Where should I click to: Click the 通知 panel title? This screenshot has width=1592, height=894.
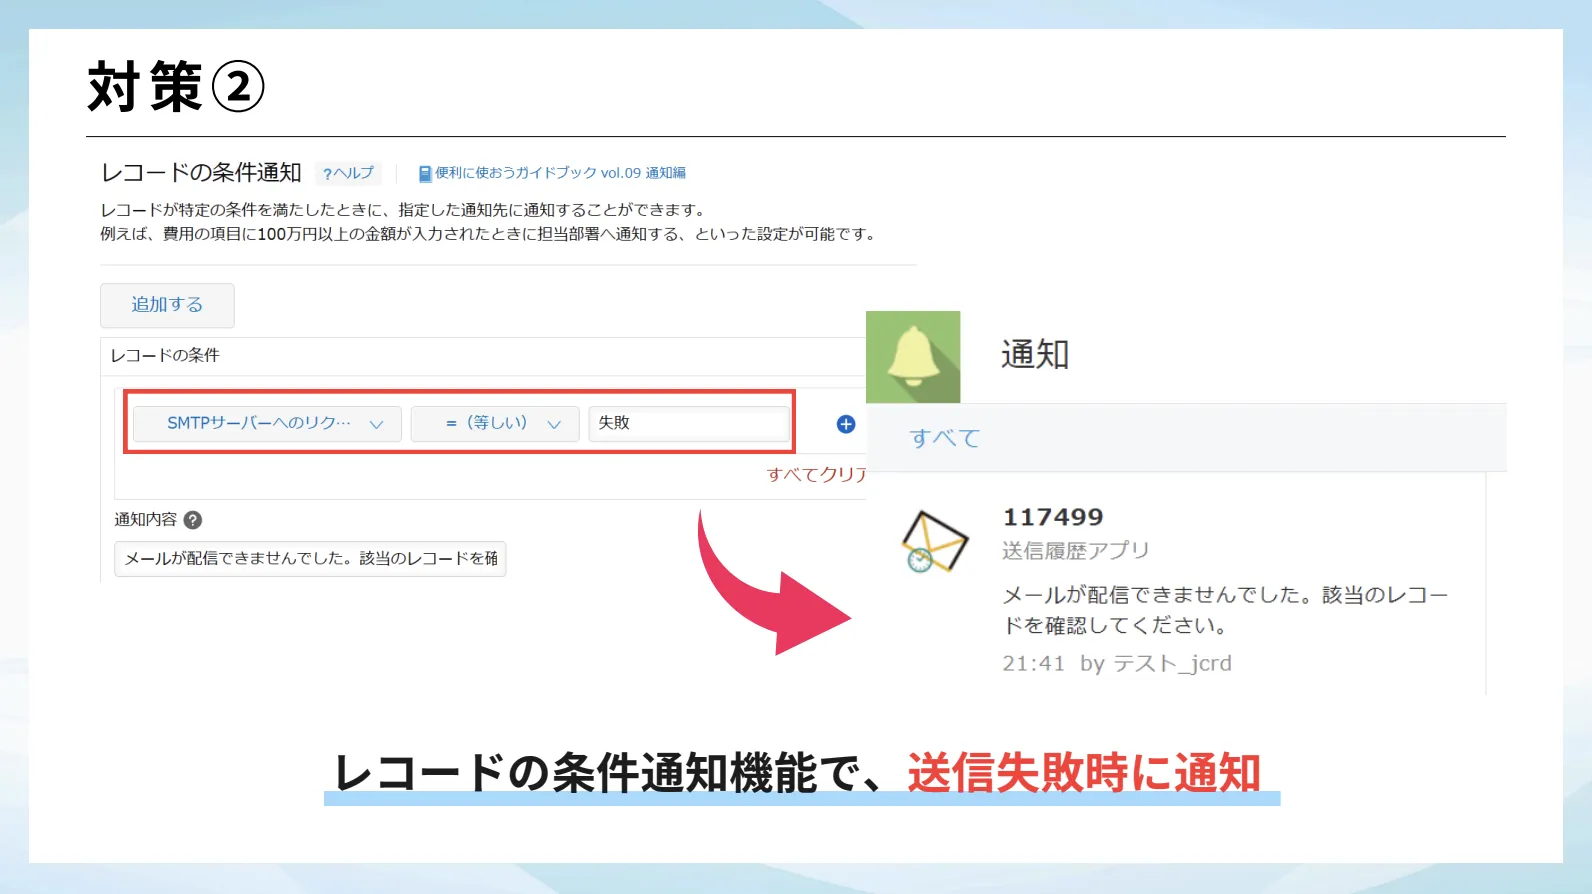click(x=1035, y=355)
